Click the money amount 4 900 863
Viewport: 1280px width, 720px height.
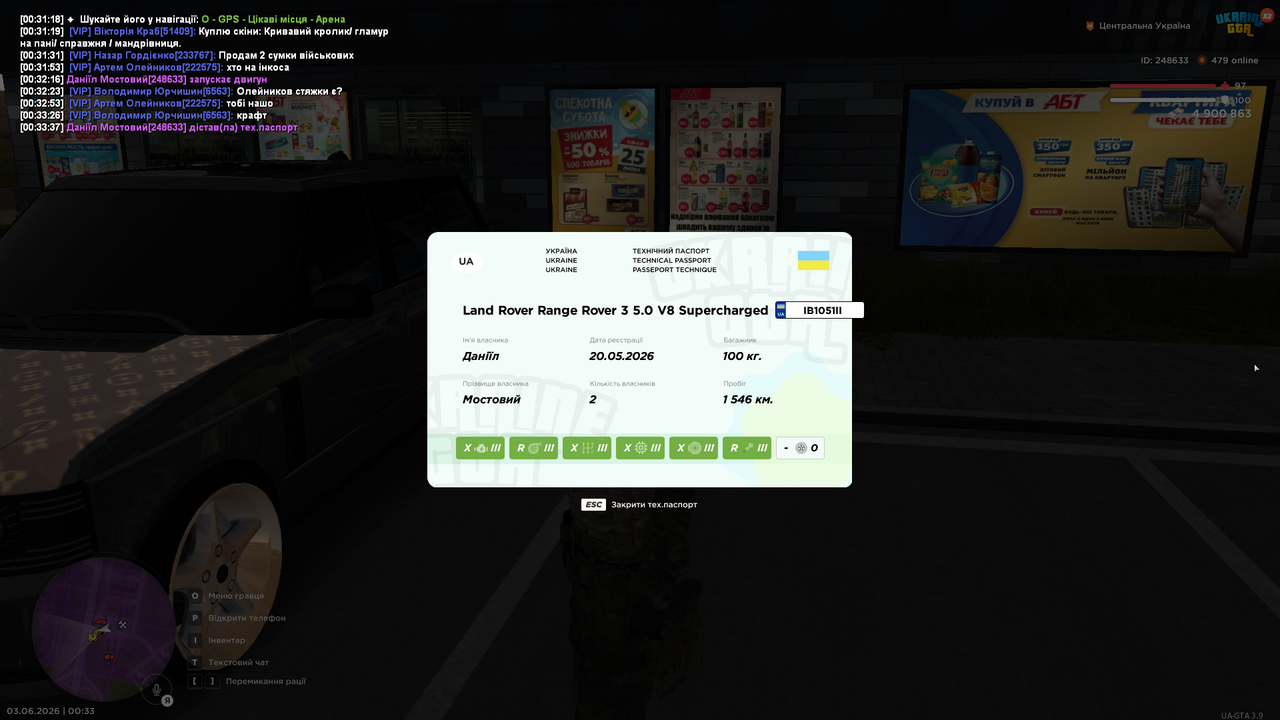[1222, 114]
